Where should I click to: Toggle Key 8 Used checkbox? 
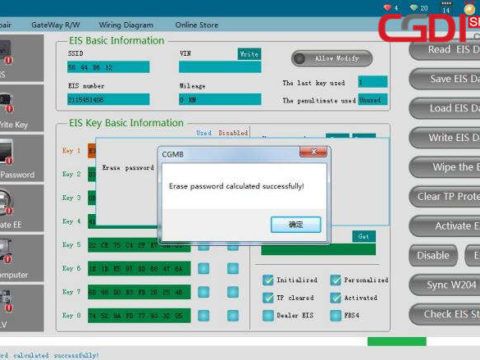coord(204,315)
